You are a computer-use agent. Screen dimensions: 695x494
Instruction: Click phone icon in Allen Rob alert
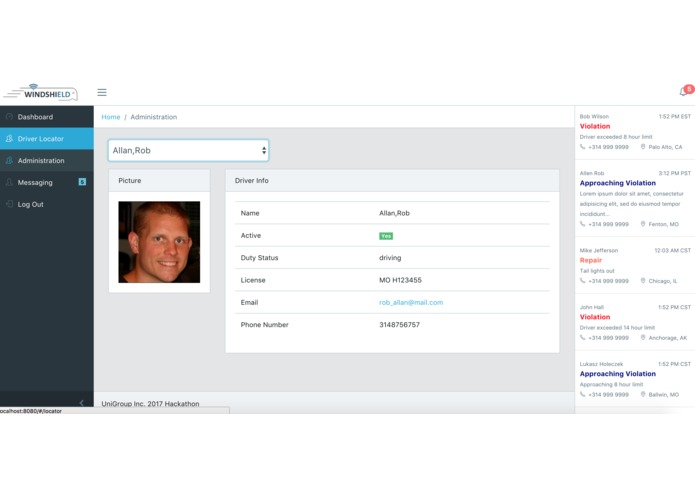583,224
